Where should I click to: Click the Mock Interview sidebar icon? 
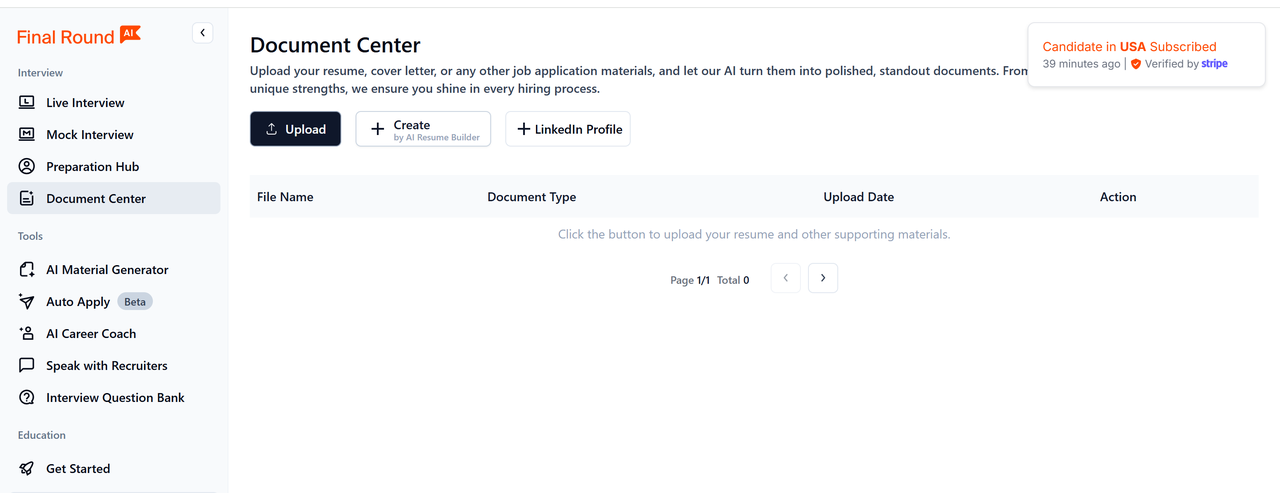click(27, 135)
